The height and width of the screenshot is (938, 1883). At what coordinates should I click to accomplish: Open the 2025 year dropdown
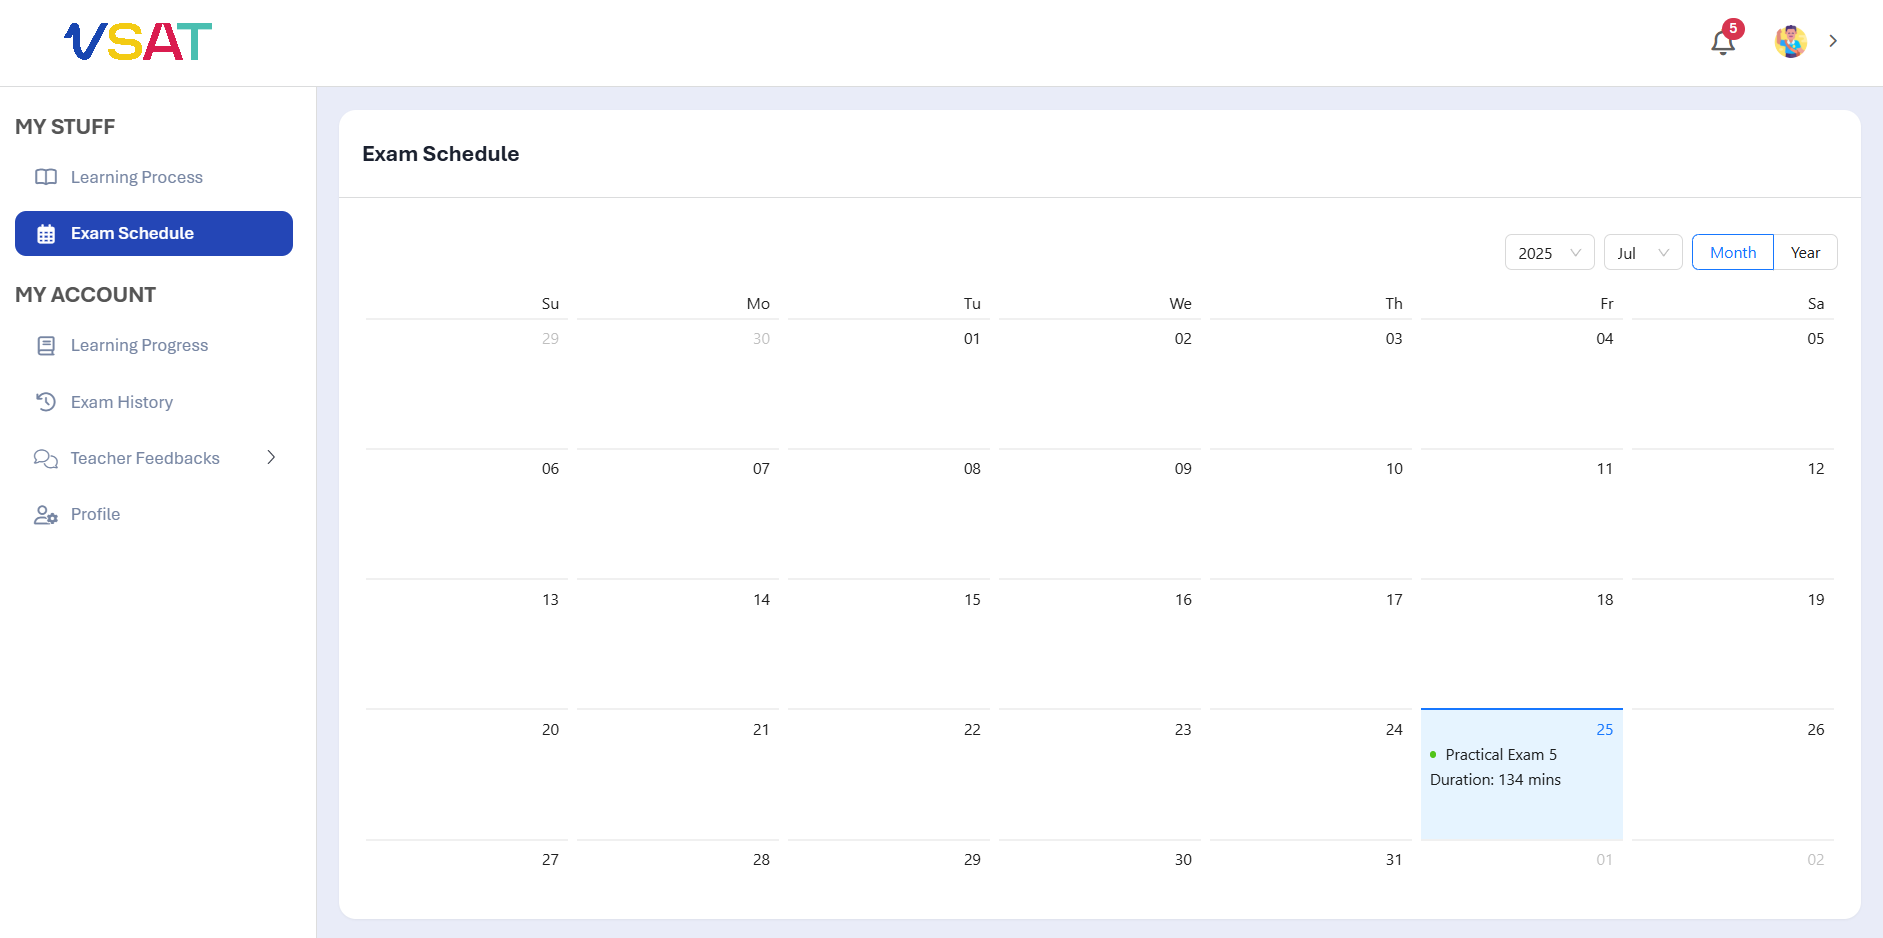tap(1549, 253)
